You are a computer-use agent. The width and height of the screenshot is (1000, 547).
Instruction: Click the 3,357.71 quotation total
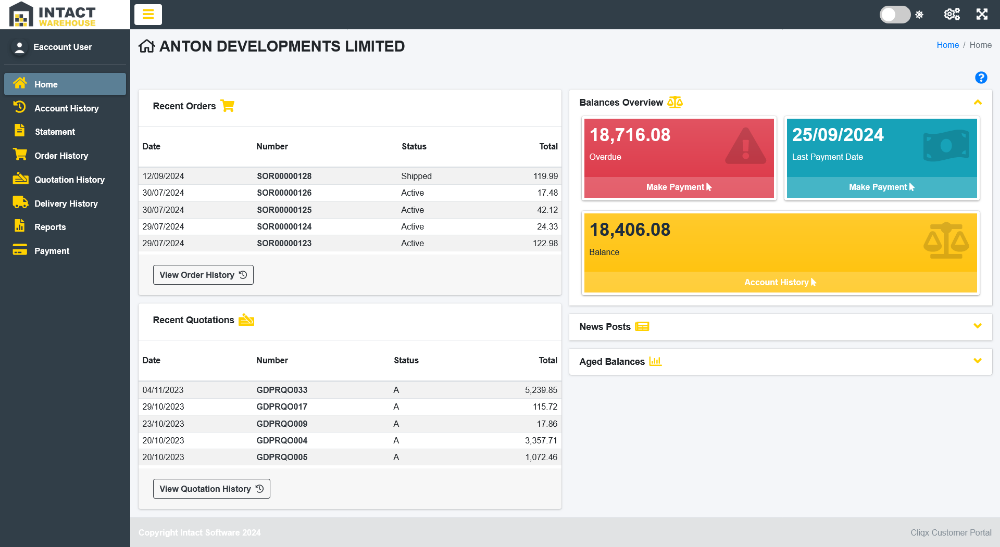(x=541, y=440)
